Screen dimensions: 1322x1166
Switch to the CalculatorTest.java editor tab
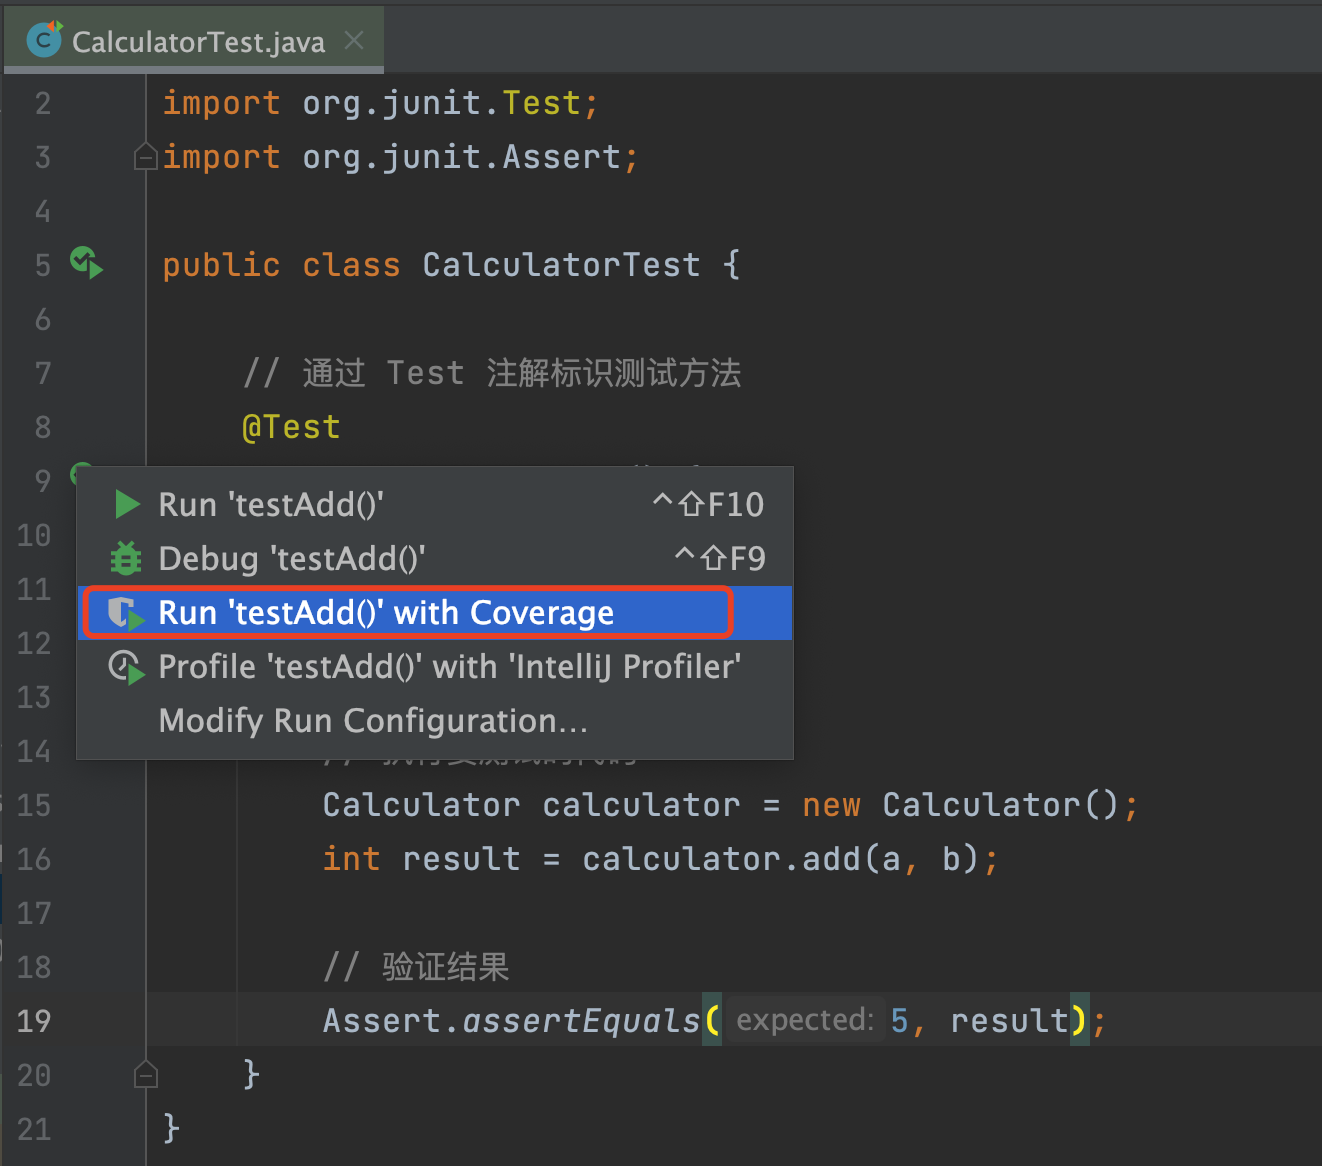click(x=198, y=42)
